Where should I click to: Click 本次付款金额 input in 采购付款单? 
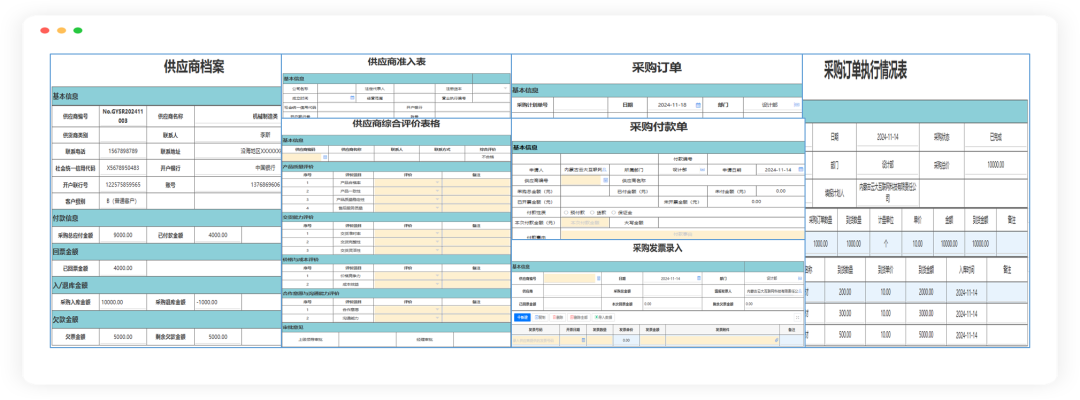point(585,222)
